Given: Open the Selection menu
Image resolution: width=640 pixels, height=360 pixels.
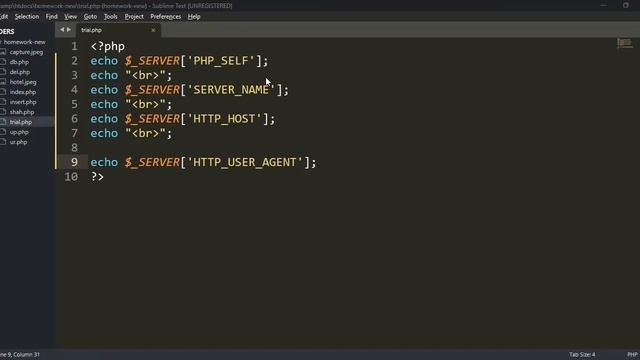Looking at the screenshot, I should (27, 17).
